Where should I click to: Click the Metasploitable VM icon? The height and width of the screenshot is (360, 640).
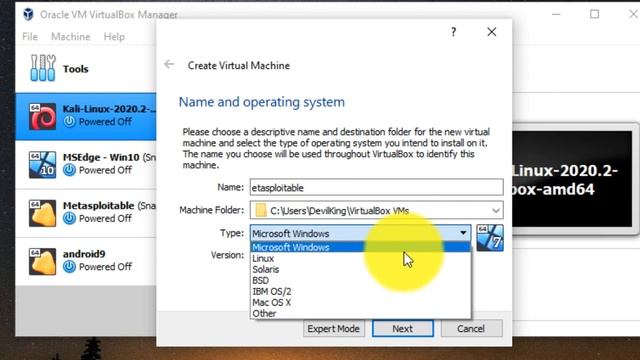tap(42, 213)
